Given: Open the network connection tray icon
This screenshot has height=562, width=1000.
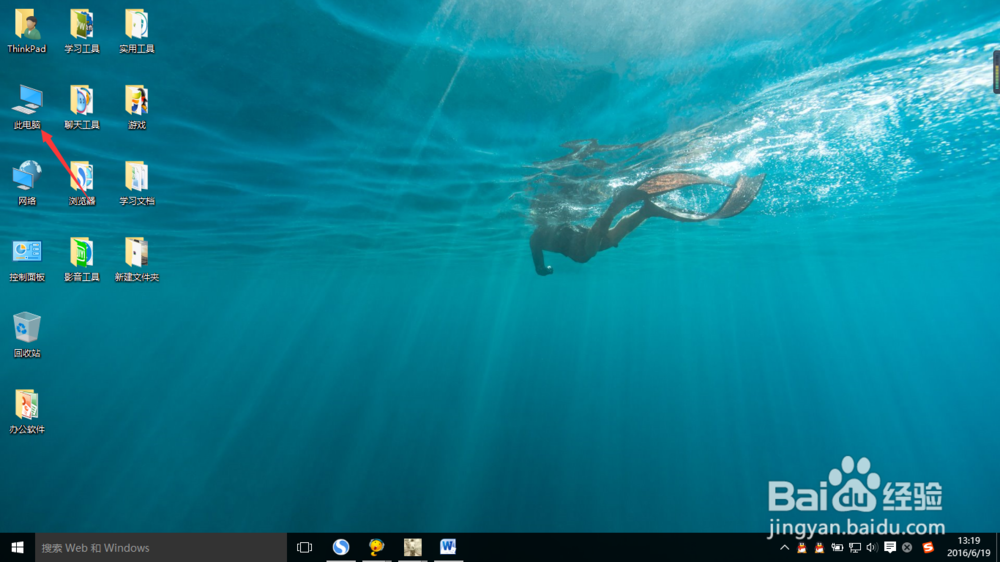Looking at the screenshot, I should pyautogui.click(x=855, y=547).
